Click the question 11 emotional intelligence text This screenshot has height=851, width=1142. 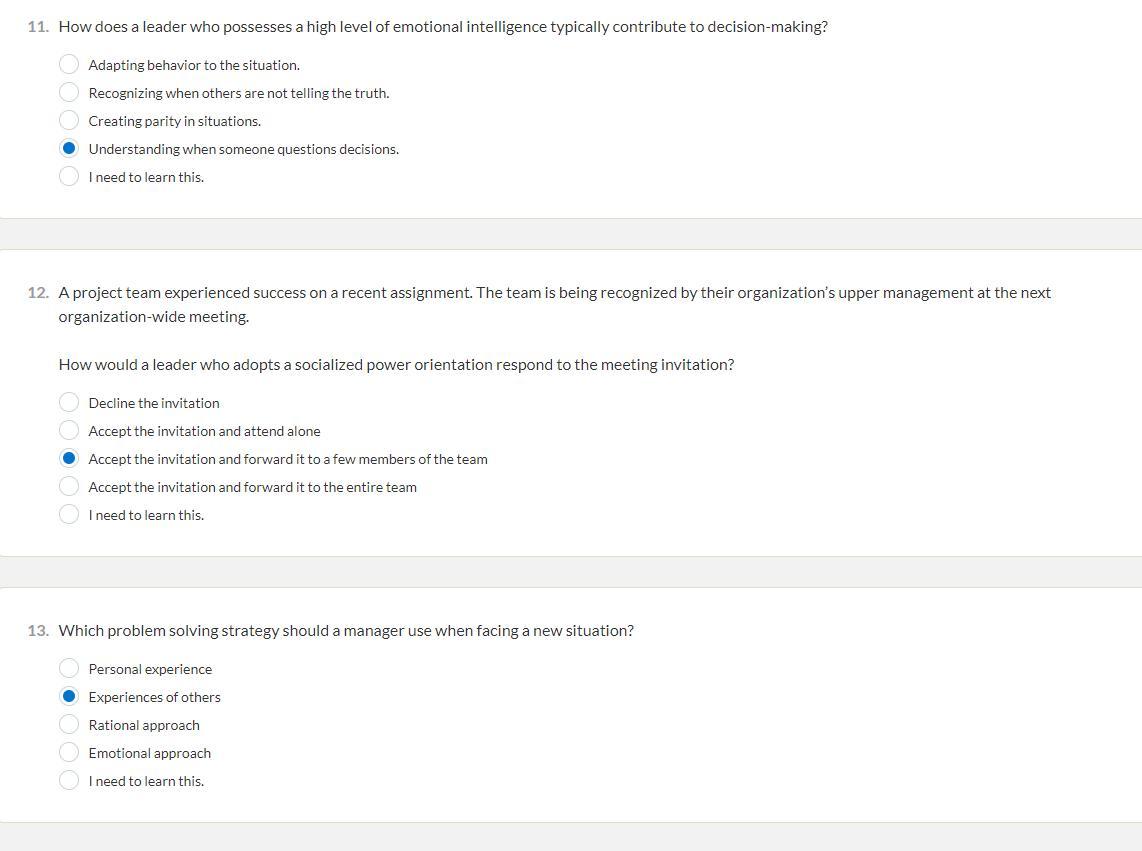pyautogui.click(x=443, y=27)
